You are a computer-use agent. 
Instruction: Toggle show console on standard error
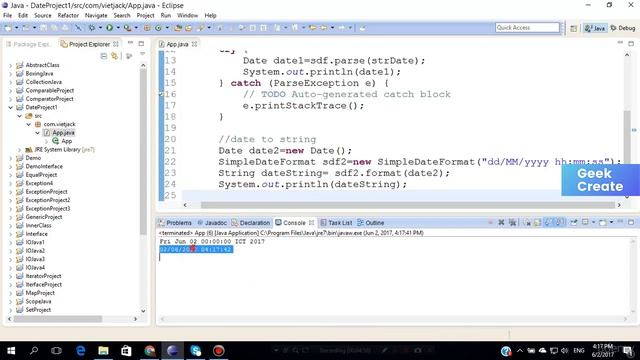pyautogui.click(x=559, y=222)
